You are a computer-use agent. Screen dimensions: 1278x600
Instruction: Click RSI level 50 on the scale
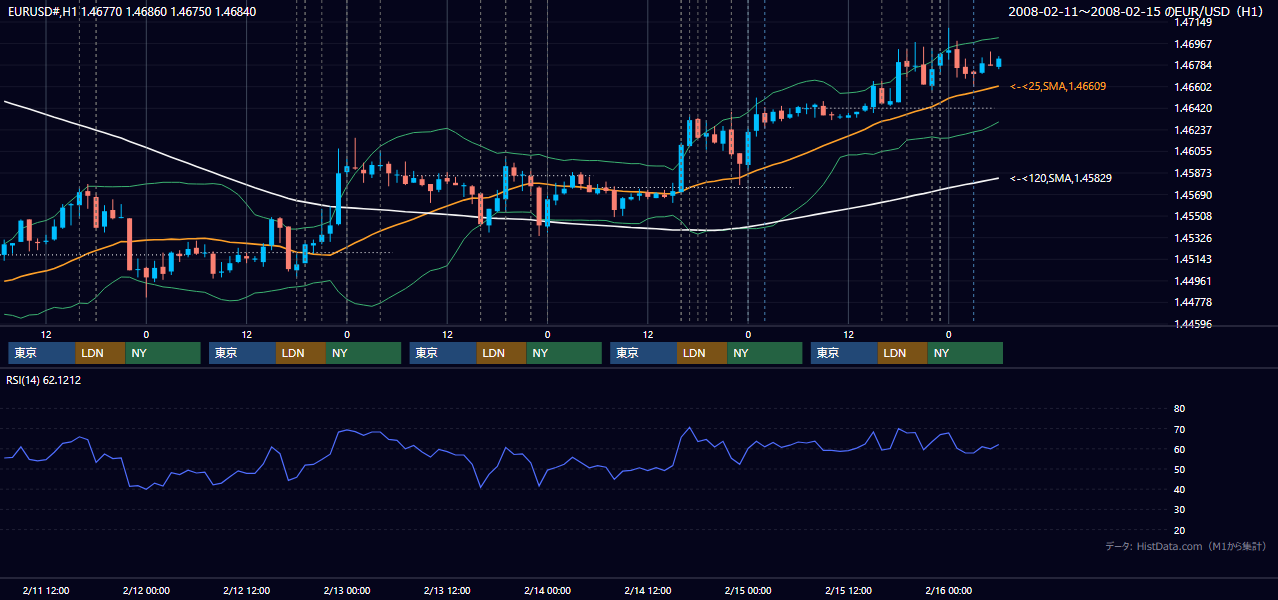coord(1179,469)
